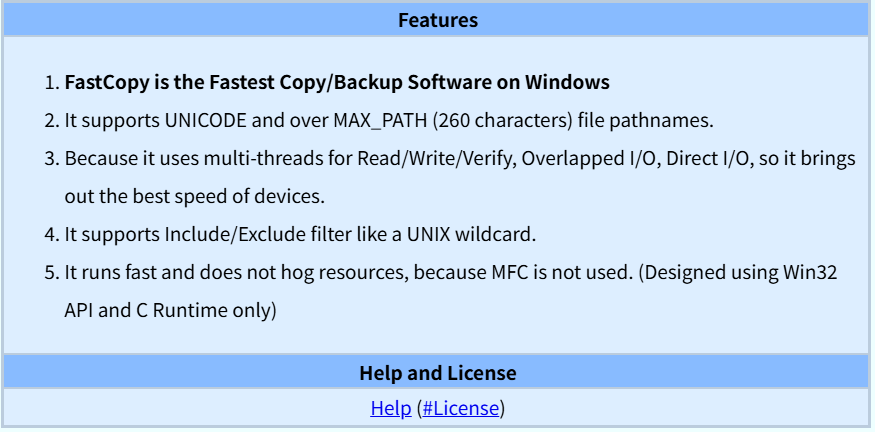Screen dimensions: 875x432
Task: Click the bold FastCopy Fastest Copy/Backup headline
Action: click(x=337, y=83)
